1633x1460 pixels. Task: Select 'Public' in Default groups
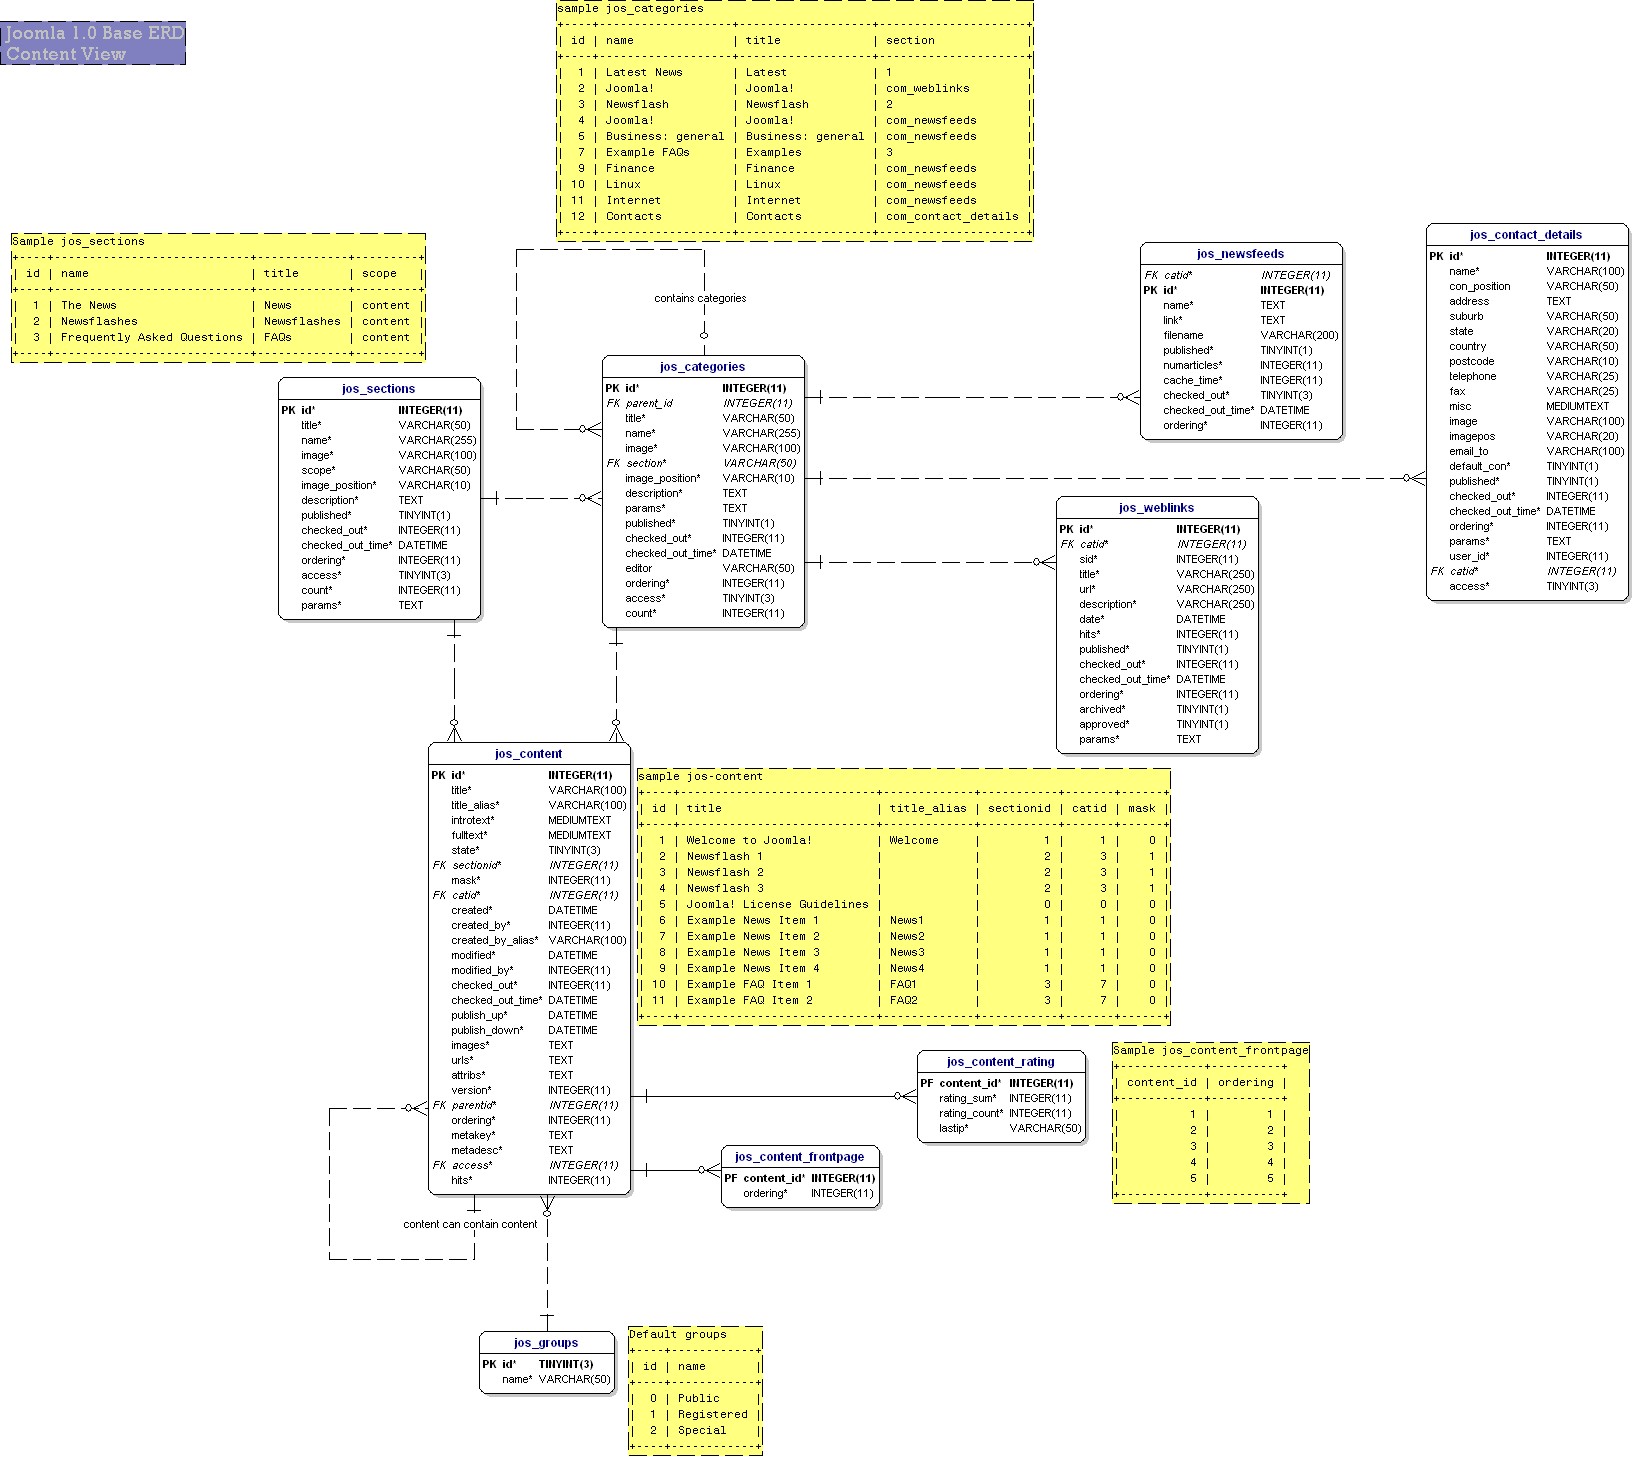(698, 1398)
